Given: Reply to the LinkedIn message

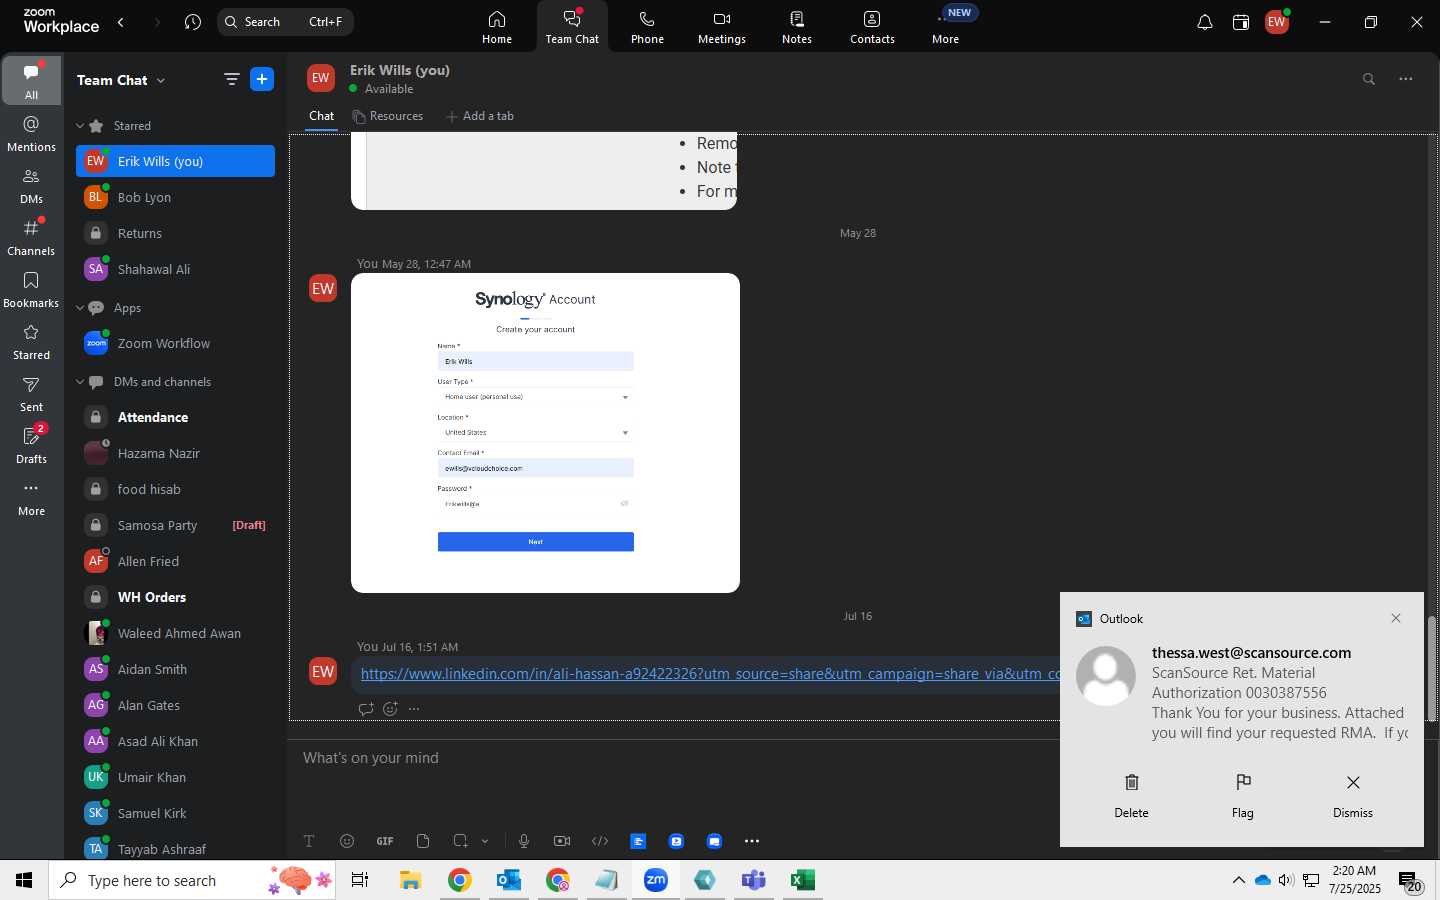Looking at the screenshot, I should coord(366,709).
